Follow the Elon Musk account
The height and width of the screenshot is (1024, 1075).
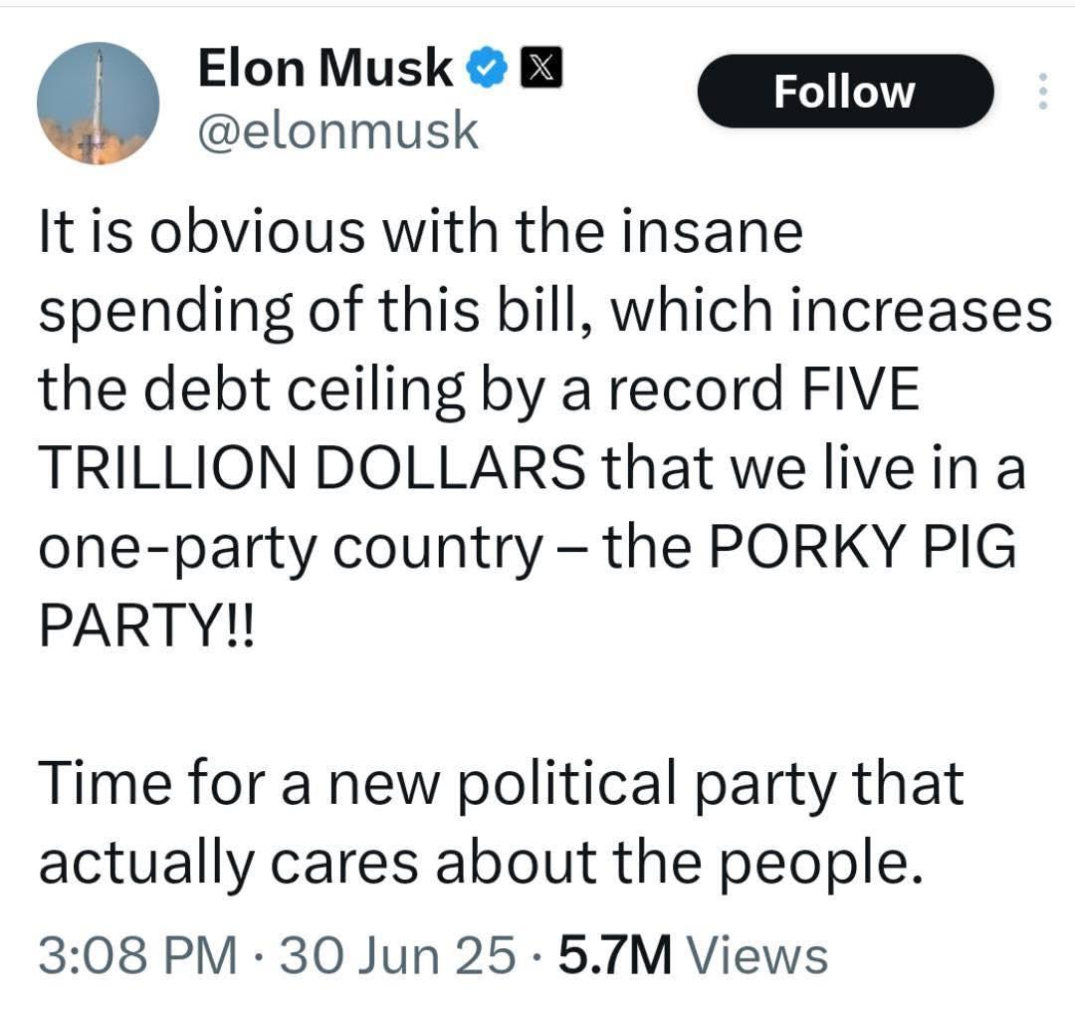(845, 91)
